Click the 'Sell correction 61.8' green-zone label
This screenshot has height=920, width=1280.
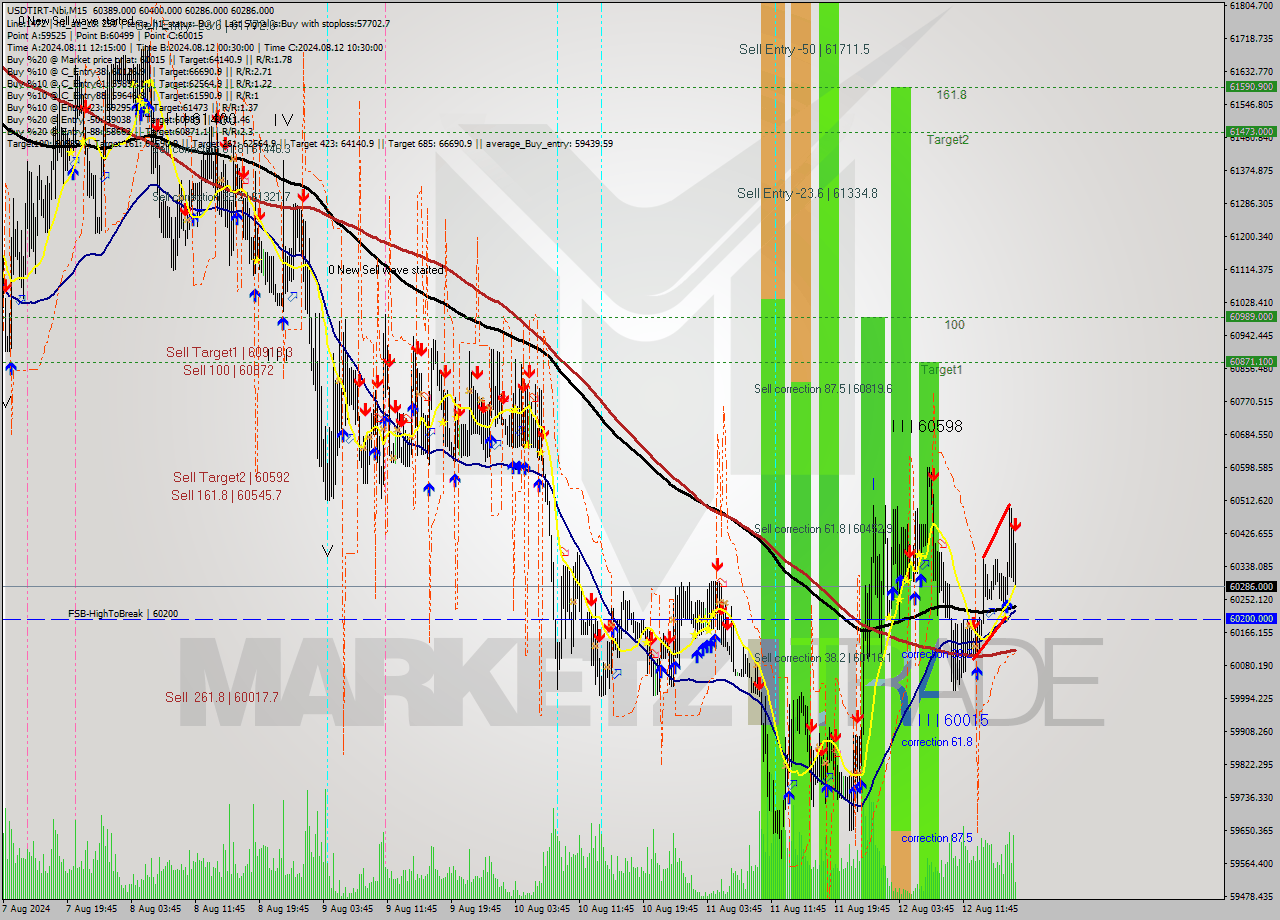click(x=823, y=528)
